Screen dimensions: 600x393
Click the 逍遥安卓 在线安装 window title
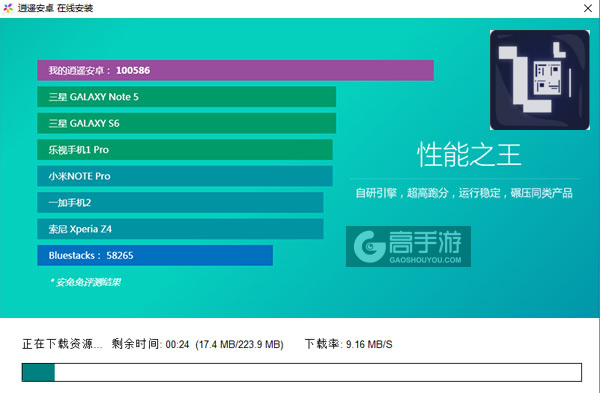coord(55,8)
